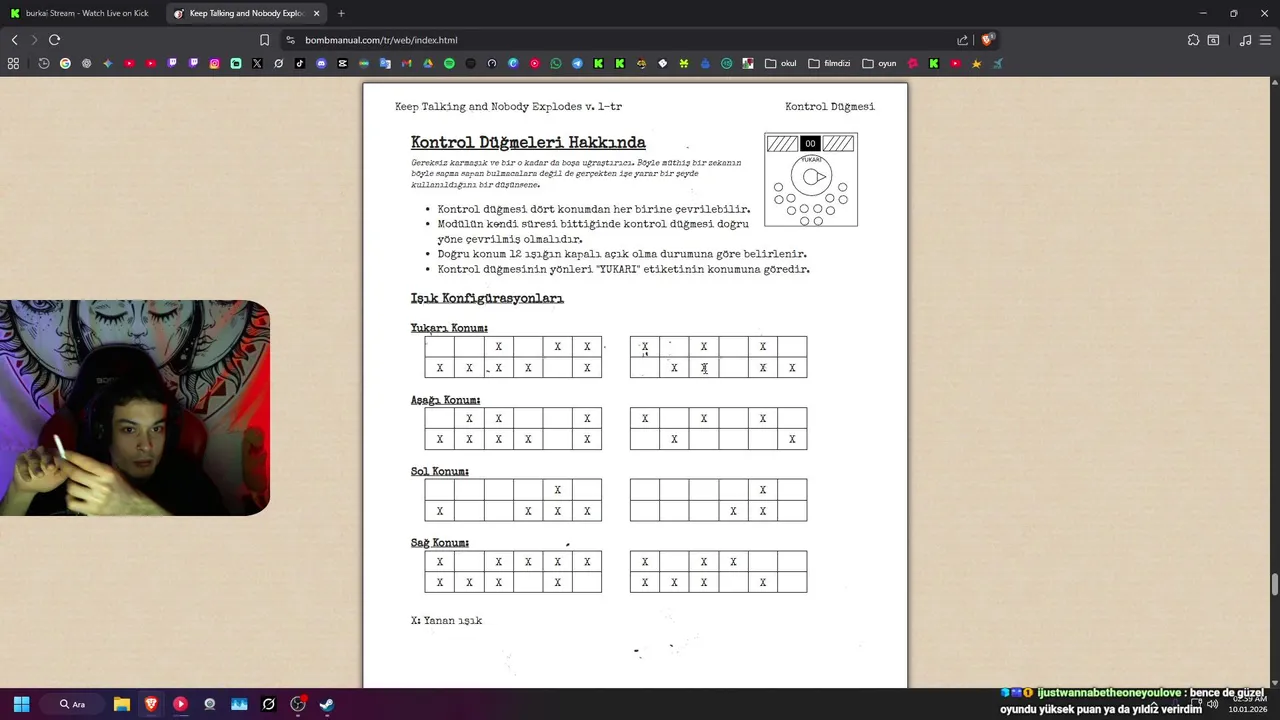Click the heading 'Kontrol Düğmeleri Hakkında'

(528, 143)
